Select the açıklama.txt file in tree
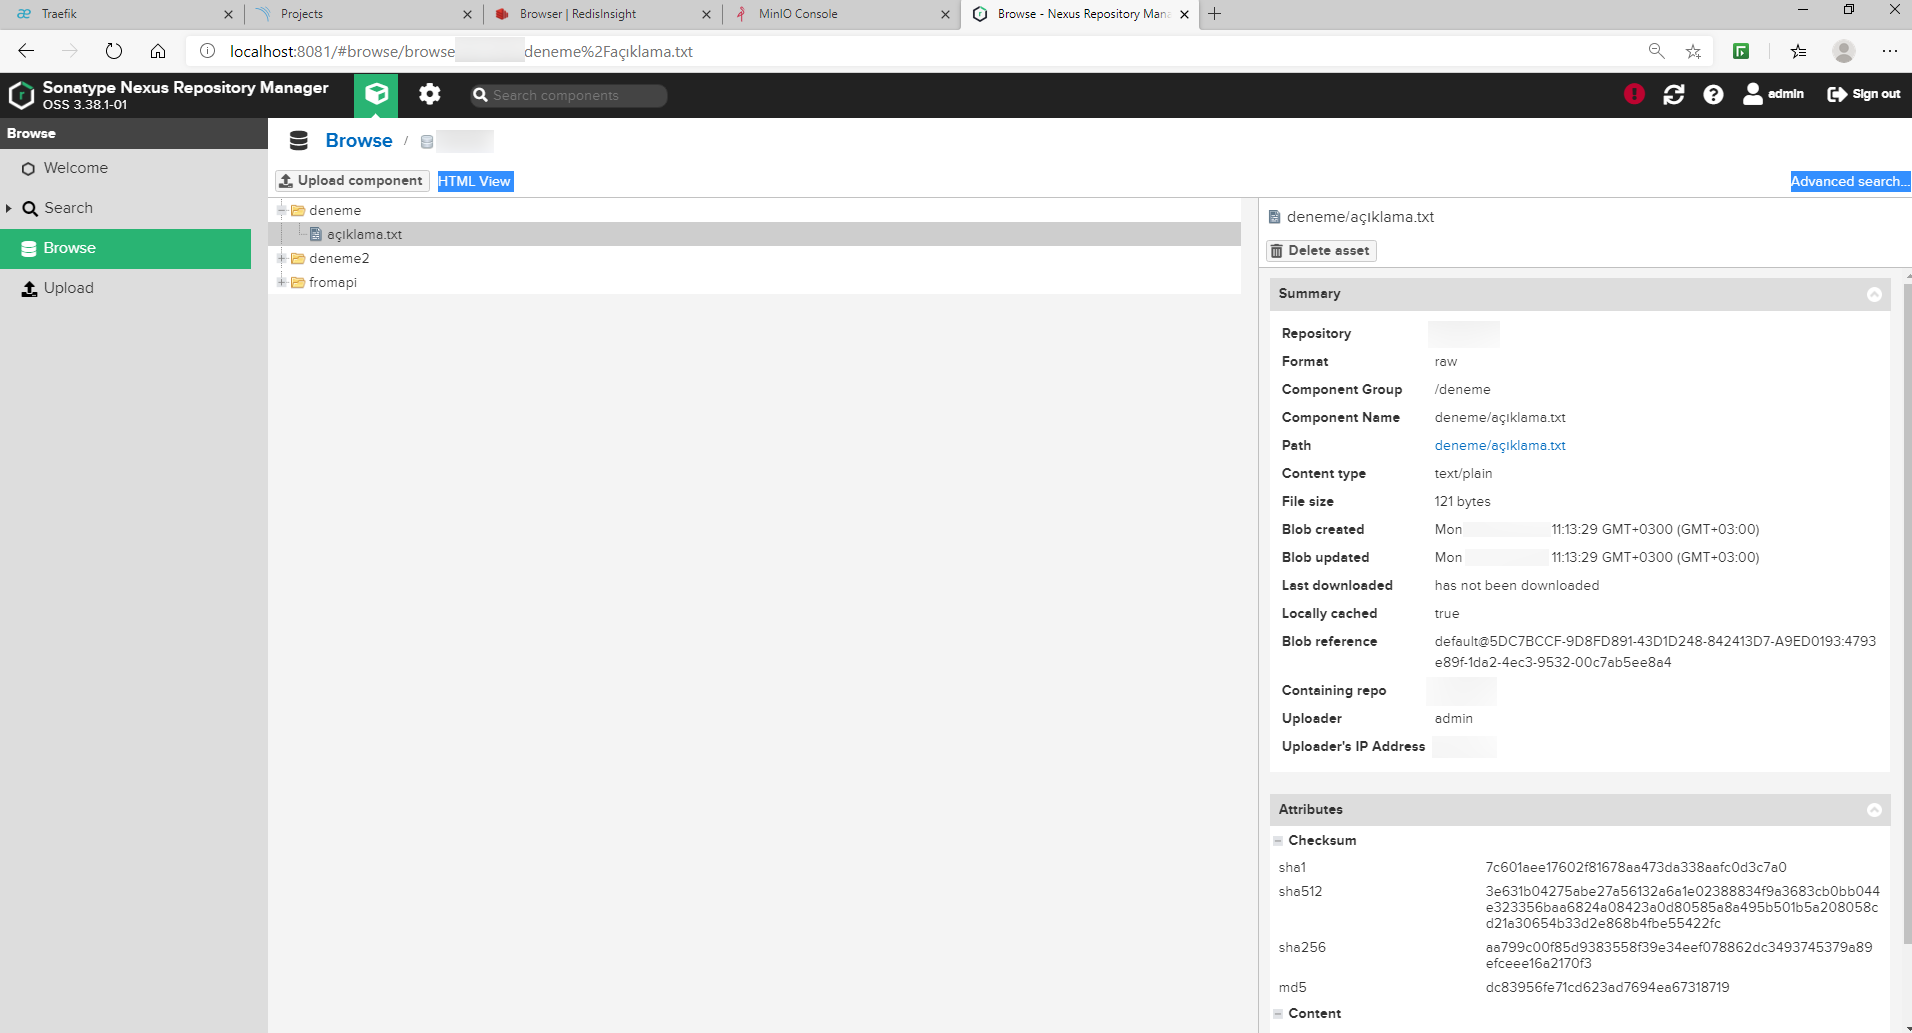The image size is (1912, 1033). point(364,234)
